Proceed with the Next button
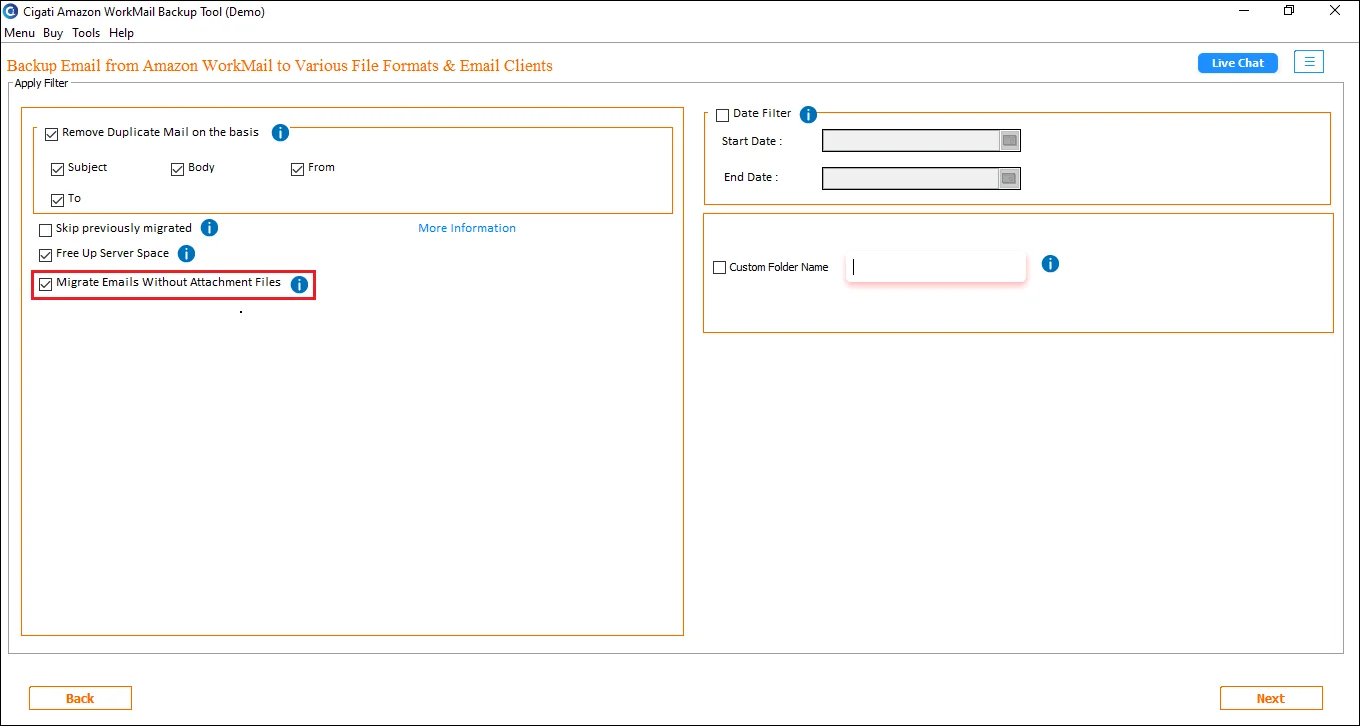Viewport: 1360px width, 726px height. [1271, 698]
